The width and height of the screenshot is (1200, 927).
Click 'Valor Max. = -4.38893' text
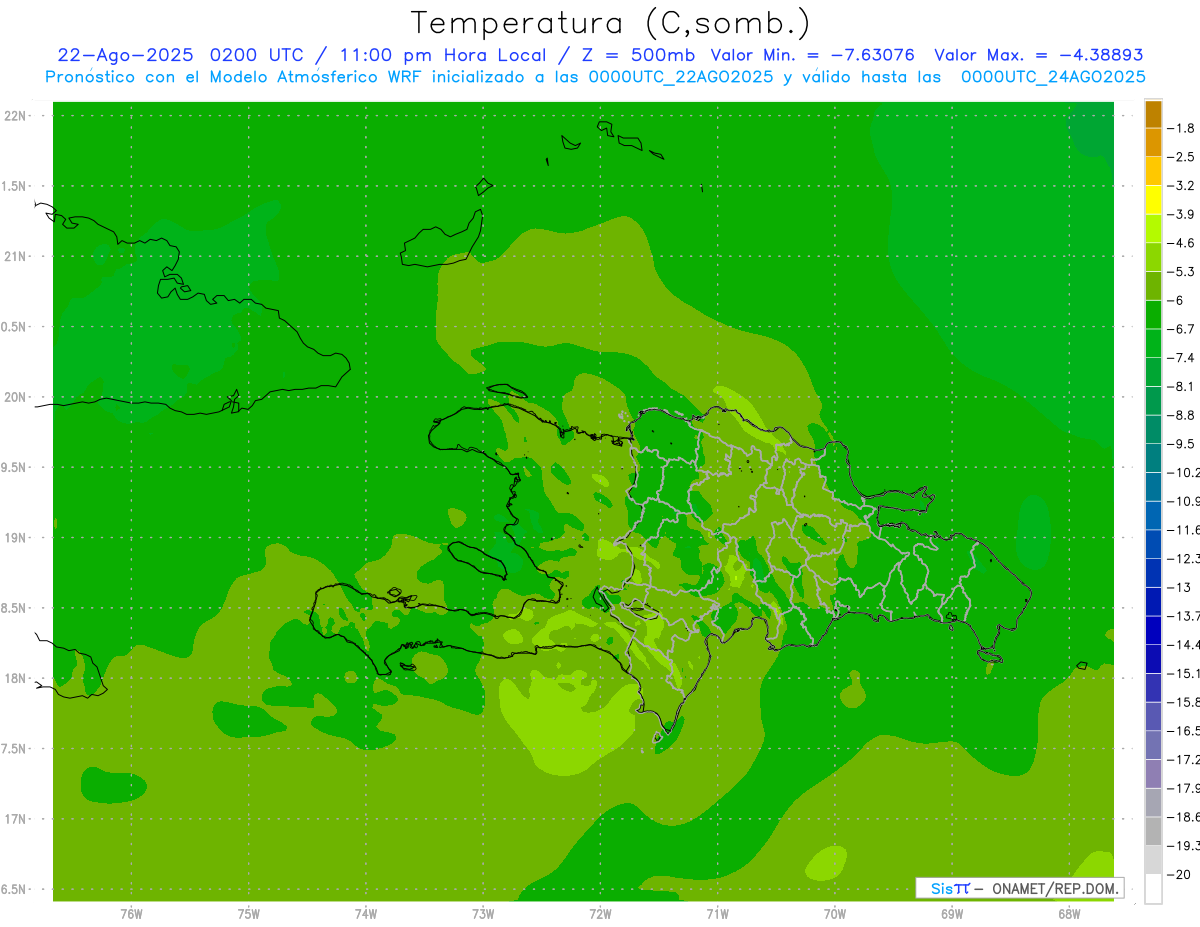[x=1039, y=55]
